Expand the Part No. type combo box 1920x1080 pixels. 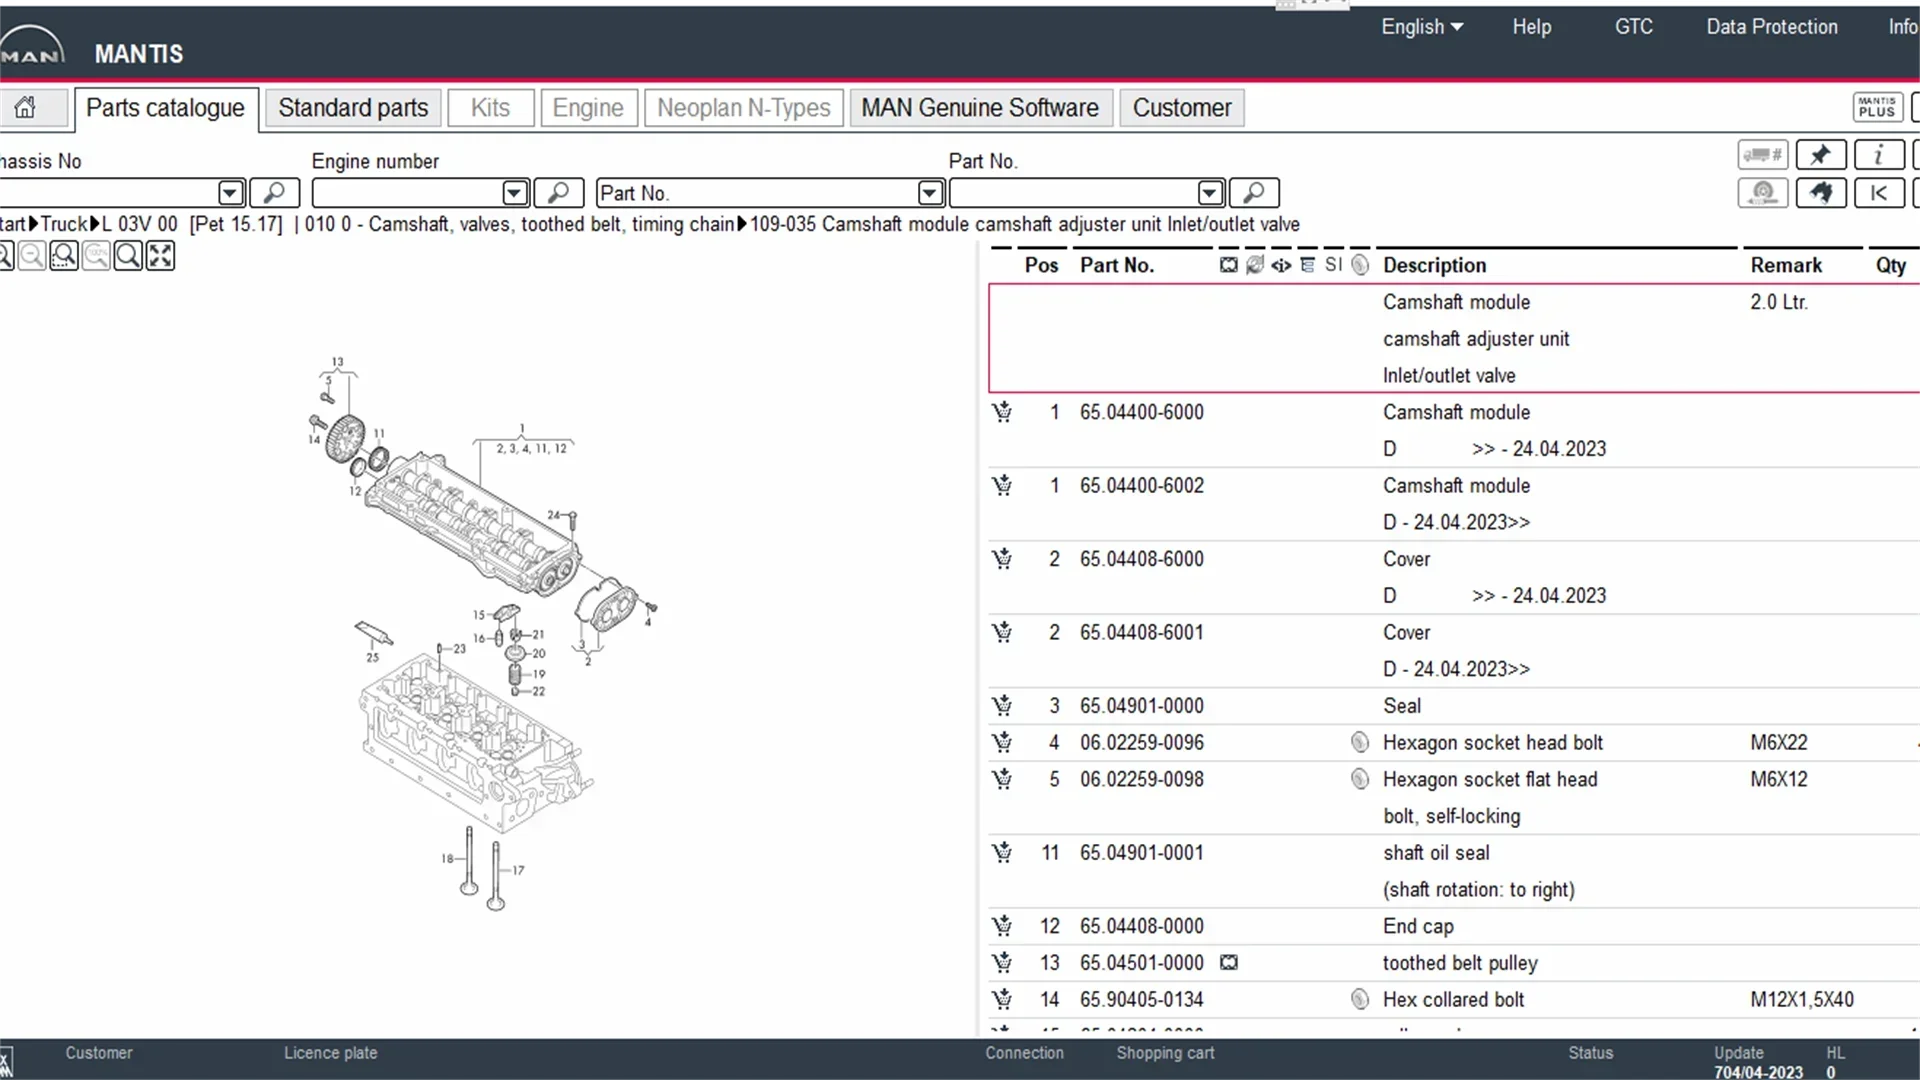click(930, 192)
